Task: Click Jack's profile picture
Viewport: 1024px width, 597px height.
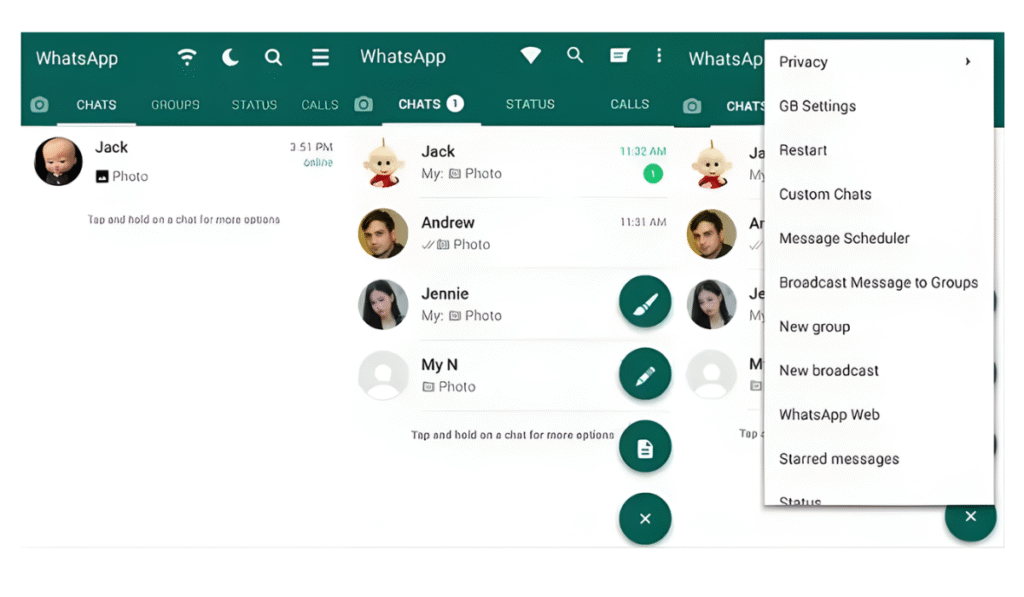Action: click(x=57, y=161)
